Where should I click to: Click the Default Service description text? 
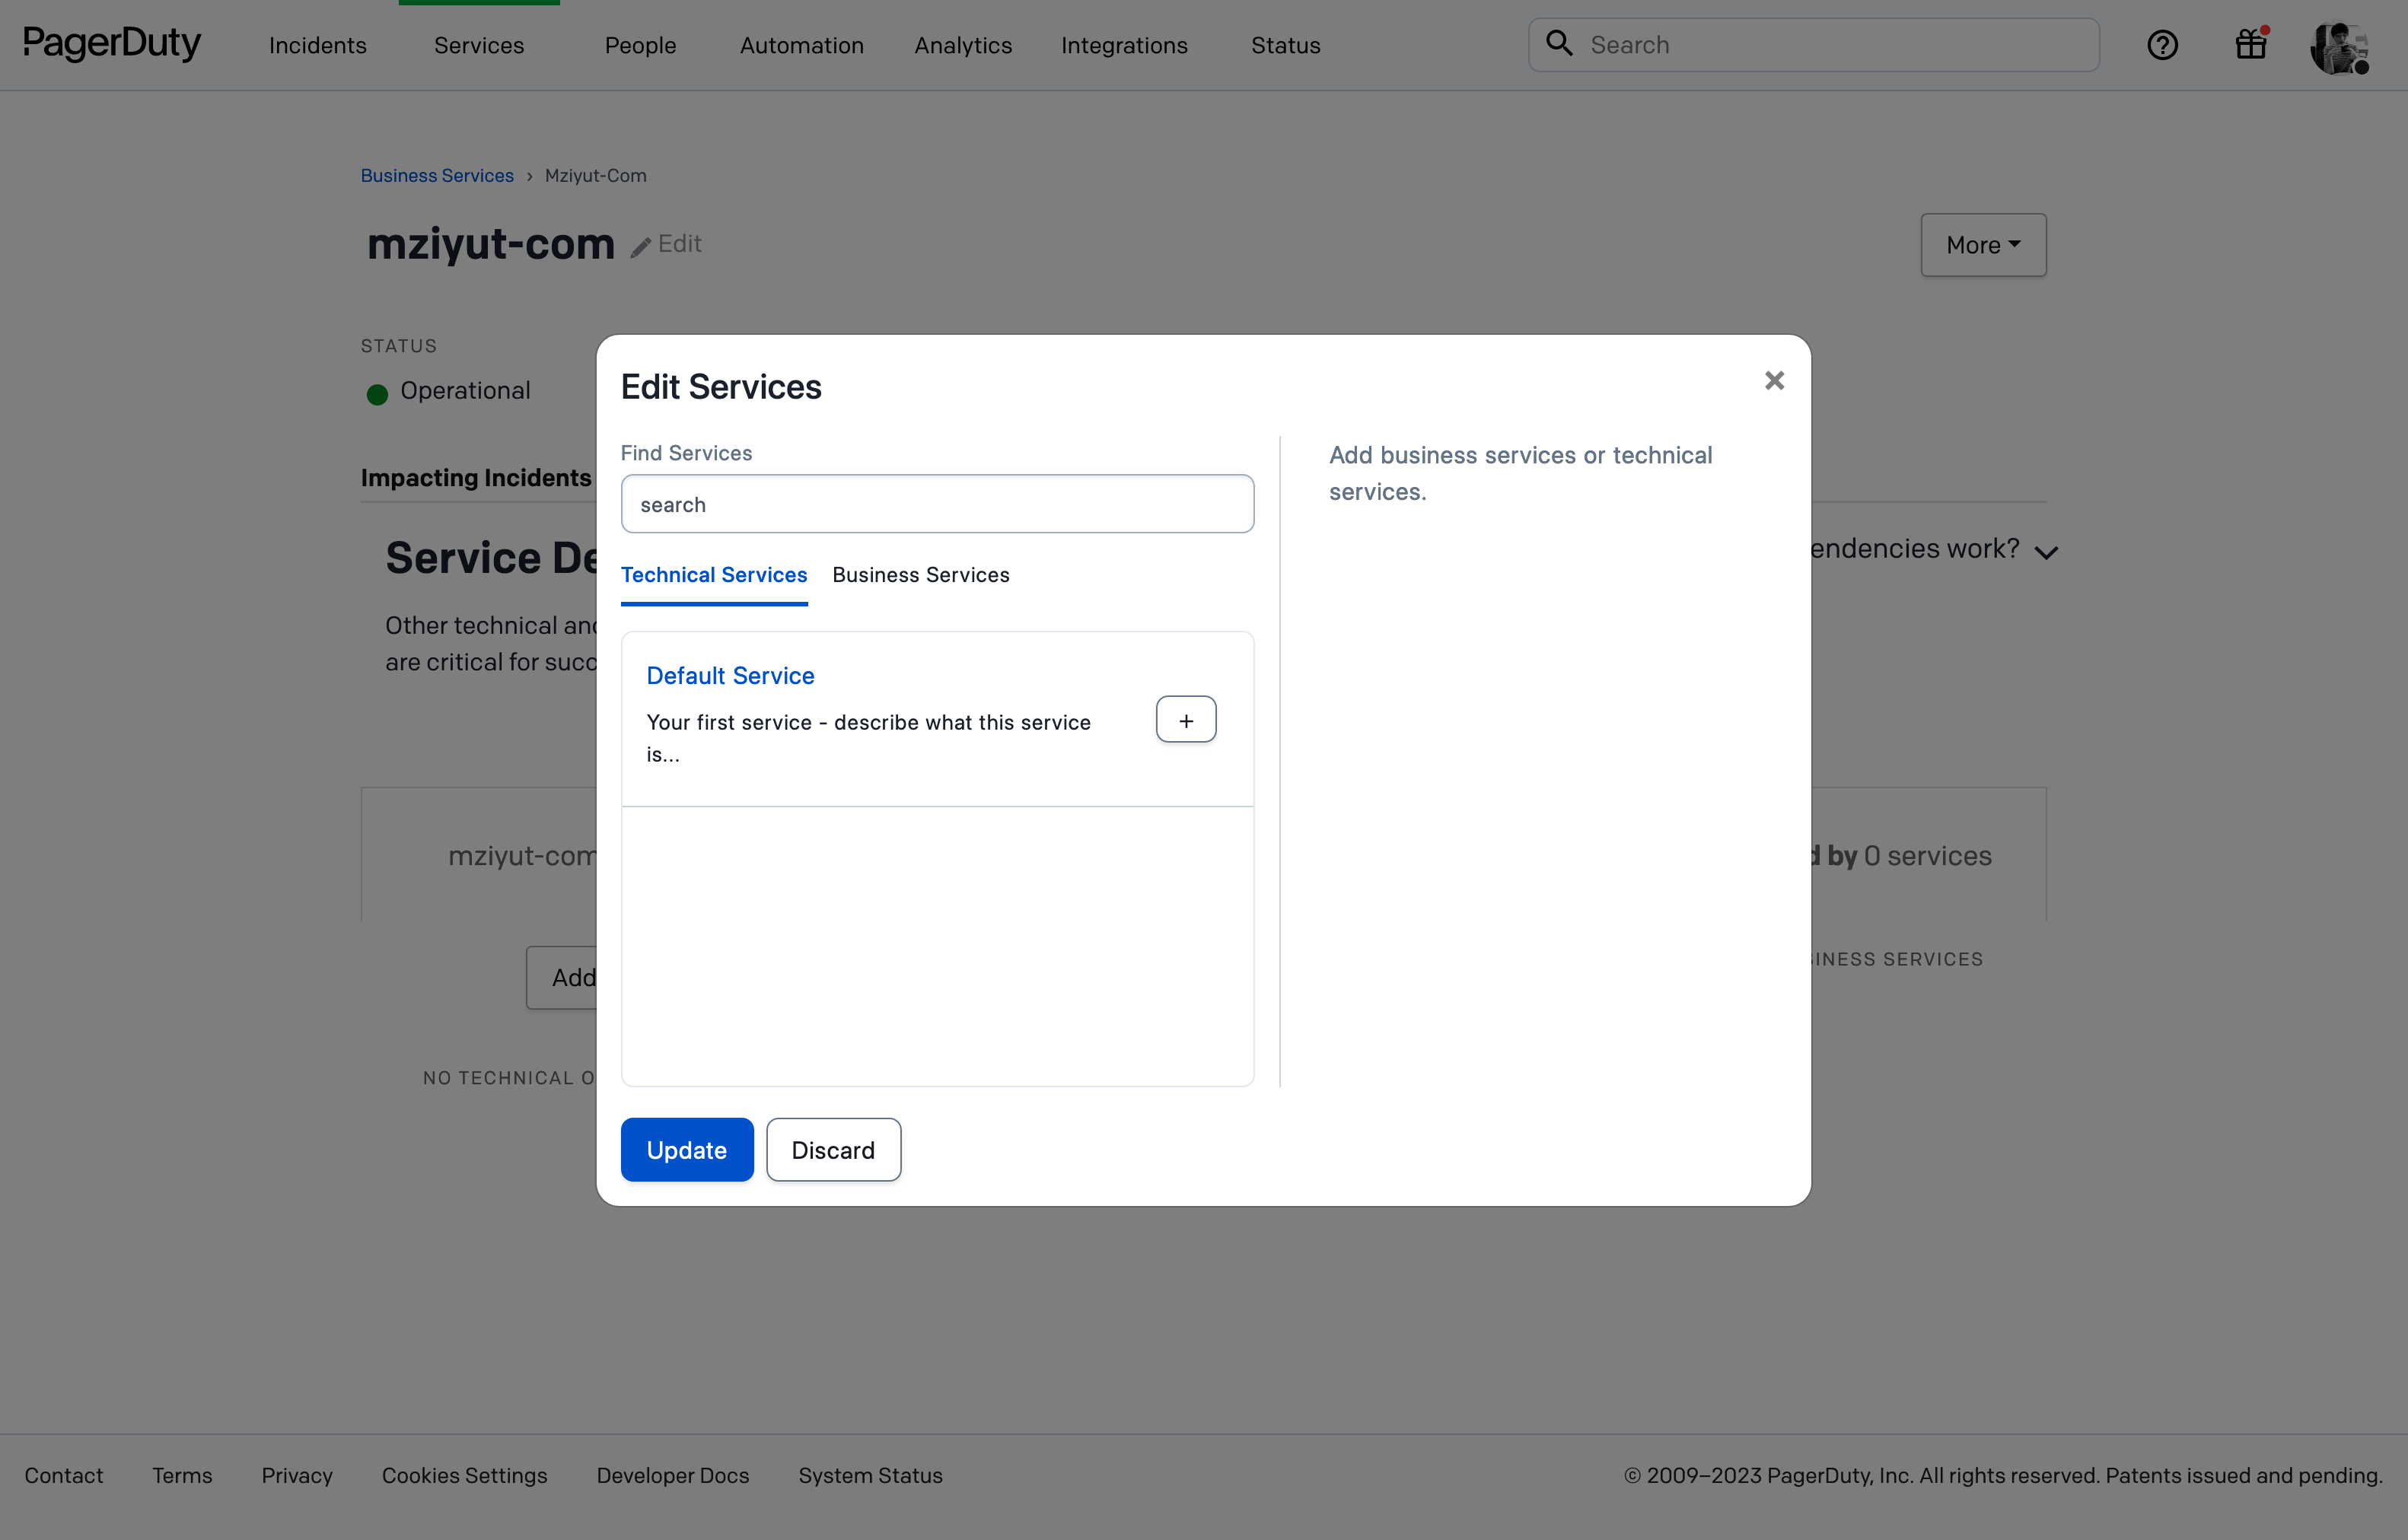point(868,738)
